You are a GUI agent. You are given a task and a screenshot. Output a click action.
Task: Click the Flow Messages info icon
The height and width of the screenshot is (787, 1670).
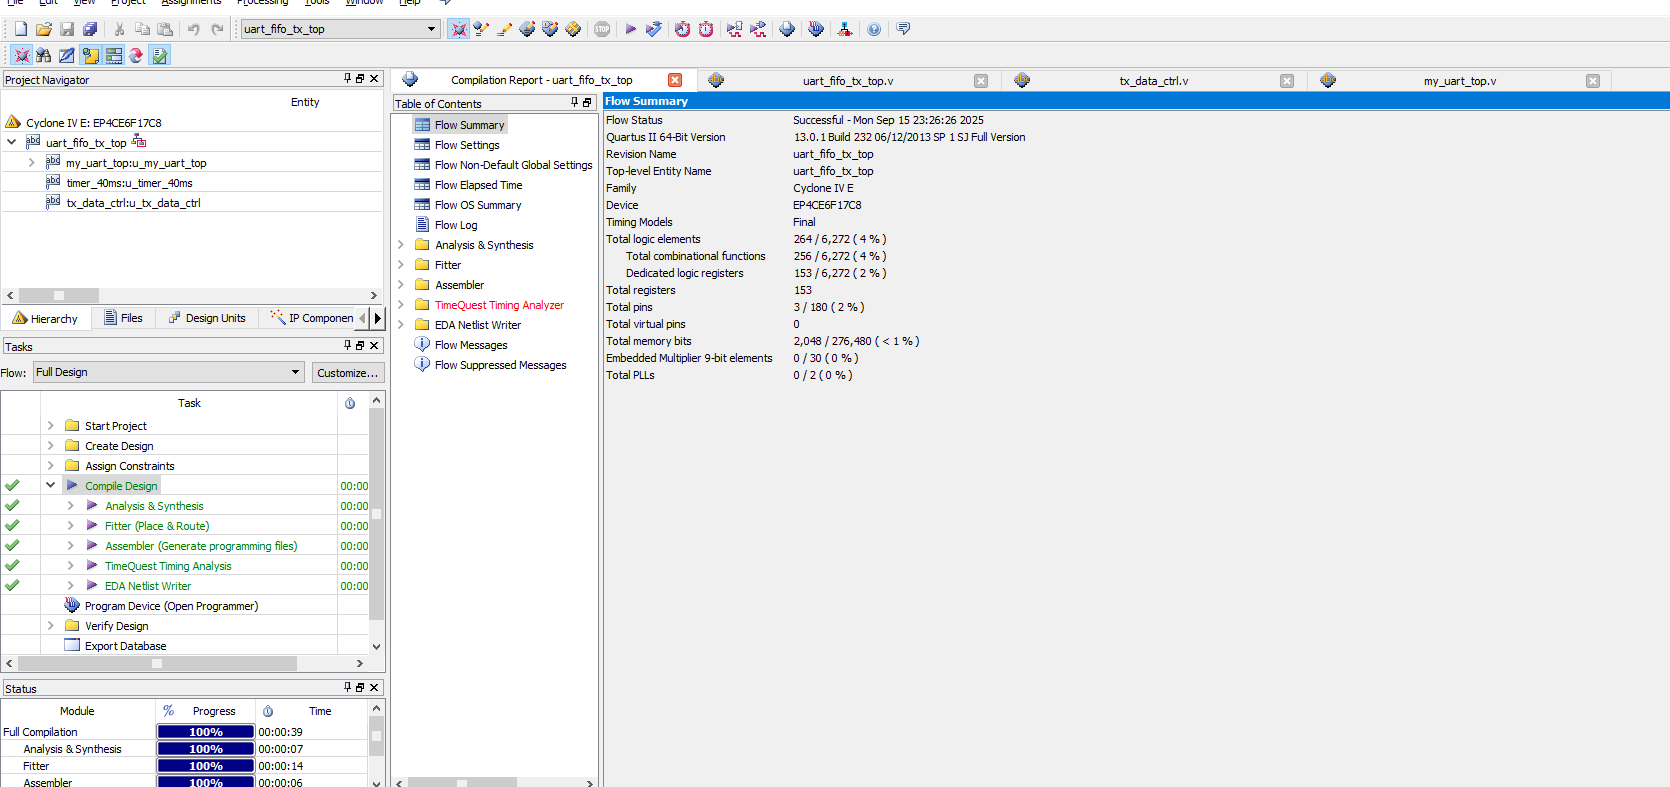click(422, 344)
